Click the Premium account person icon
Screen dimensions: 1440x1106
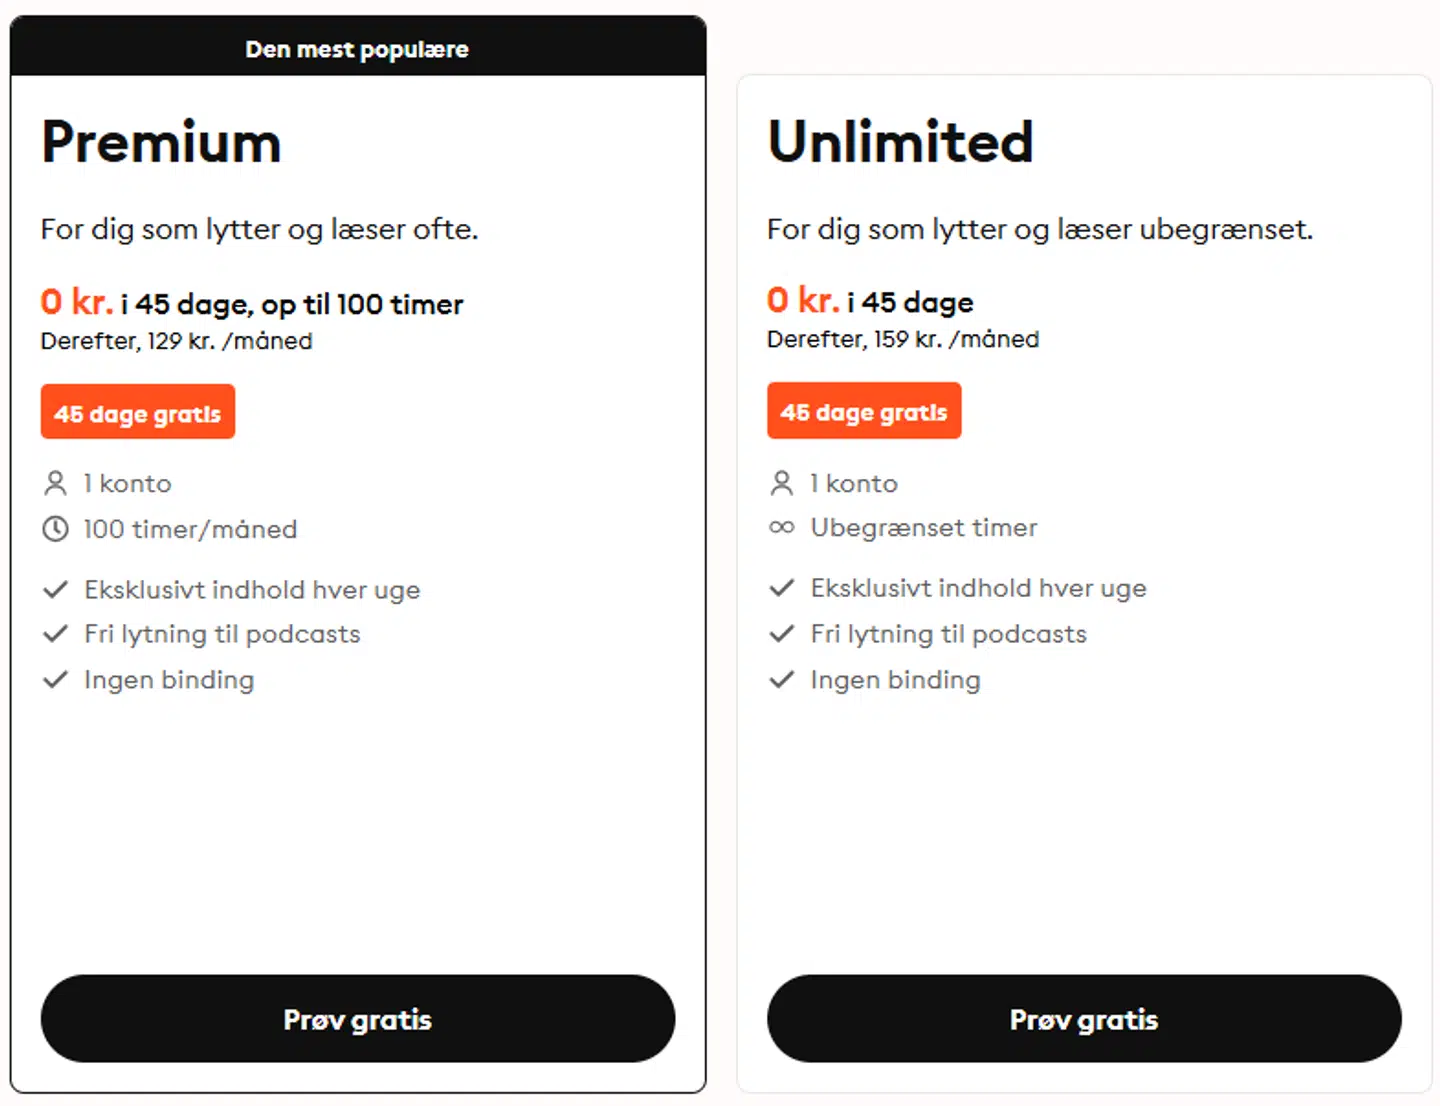55,484
